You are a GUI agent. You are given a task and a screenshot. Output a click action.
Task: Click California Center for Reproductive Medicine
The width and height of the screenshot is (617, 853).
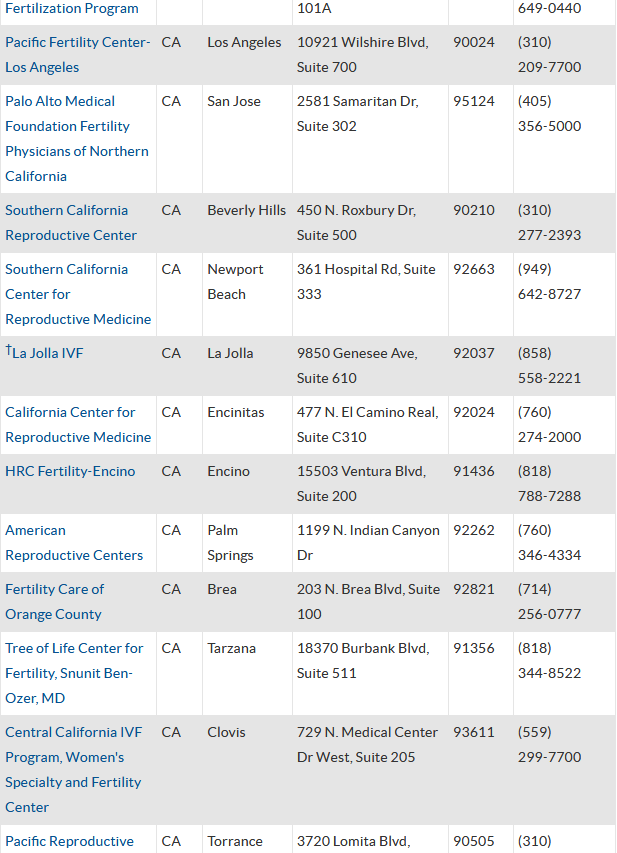coord(70,412)
